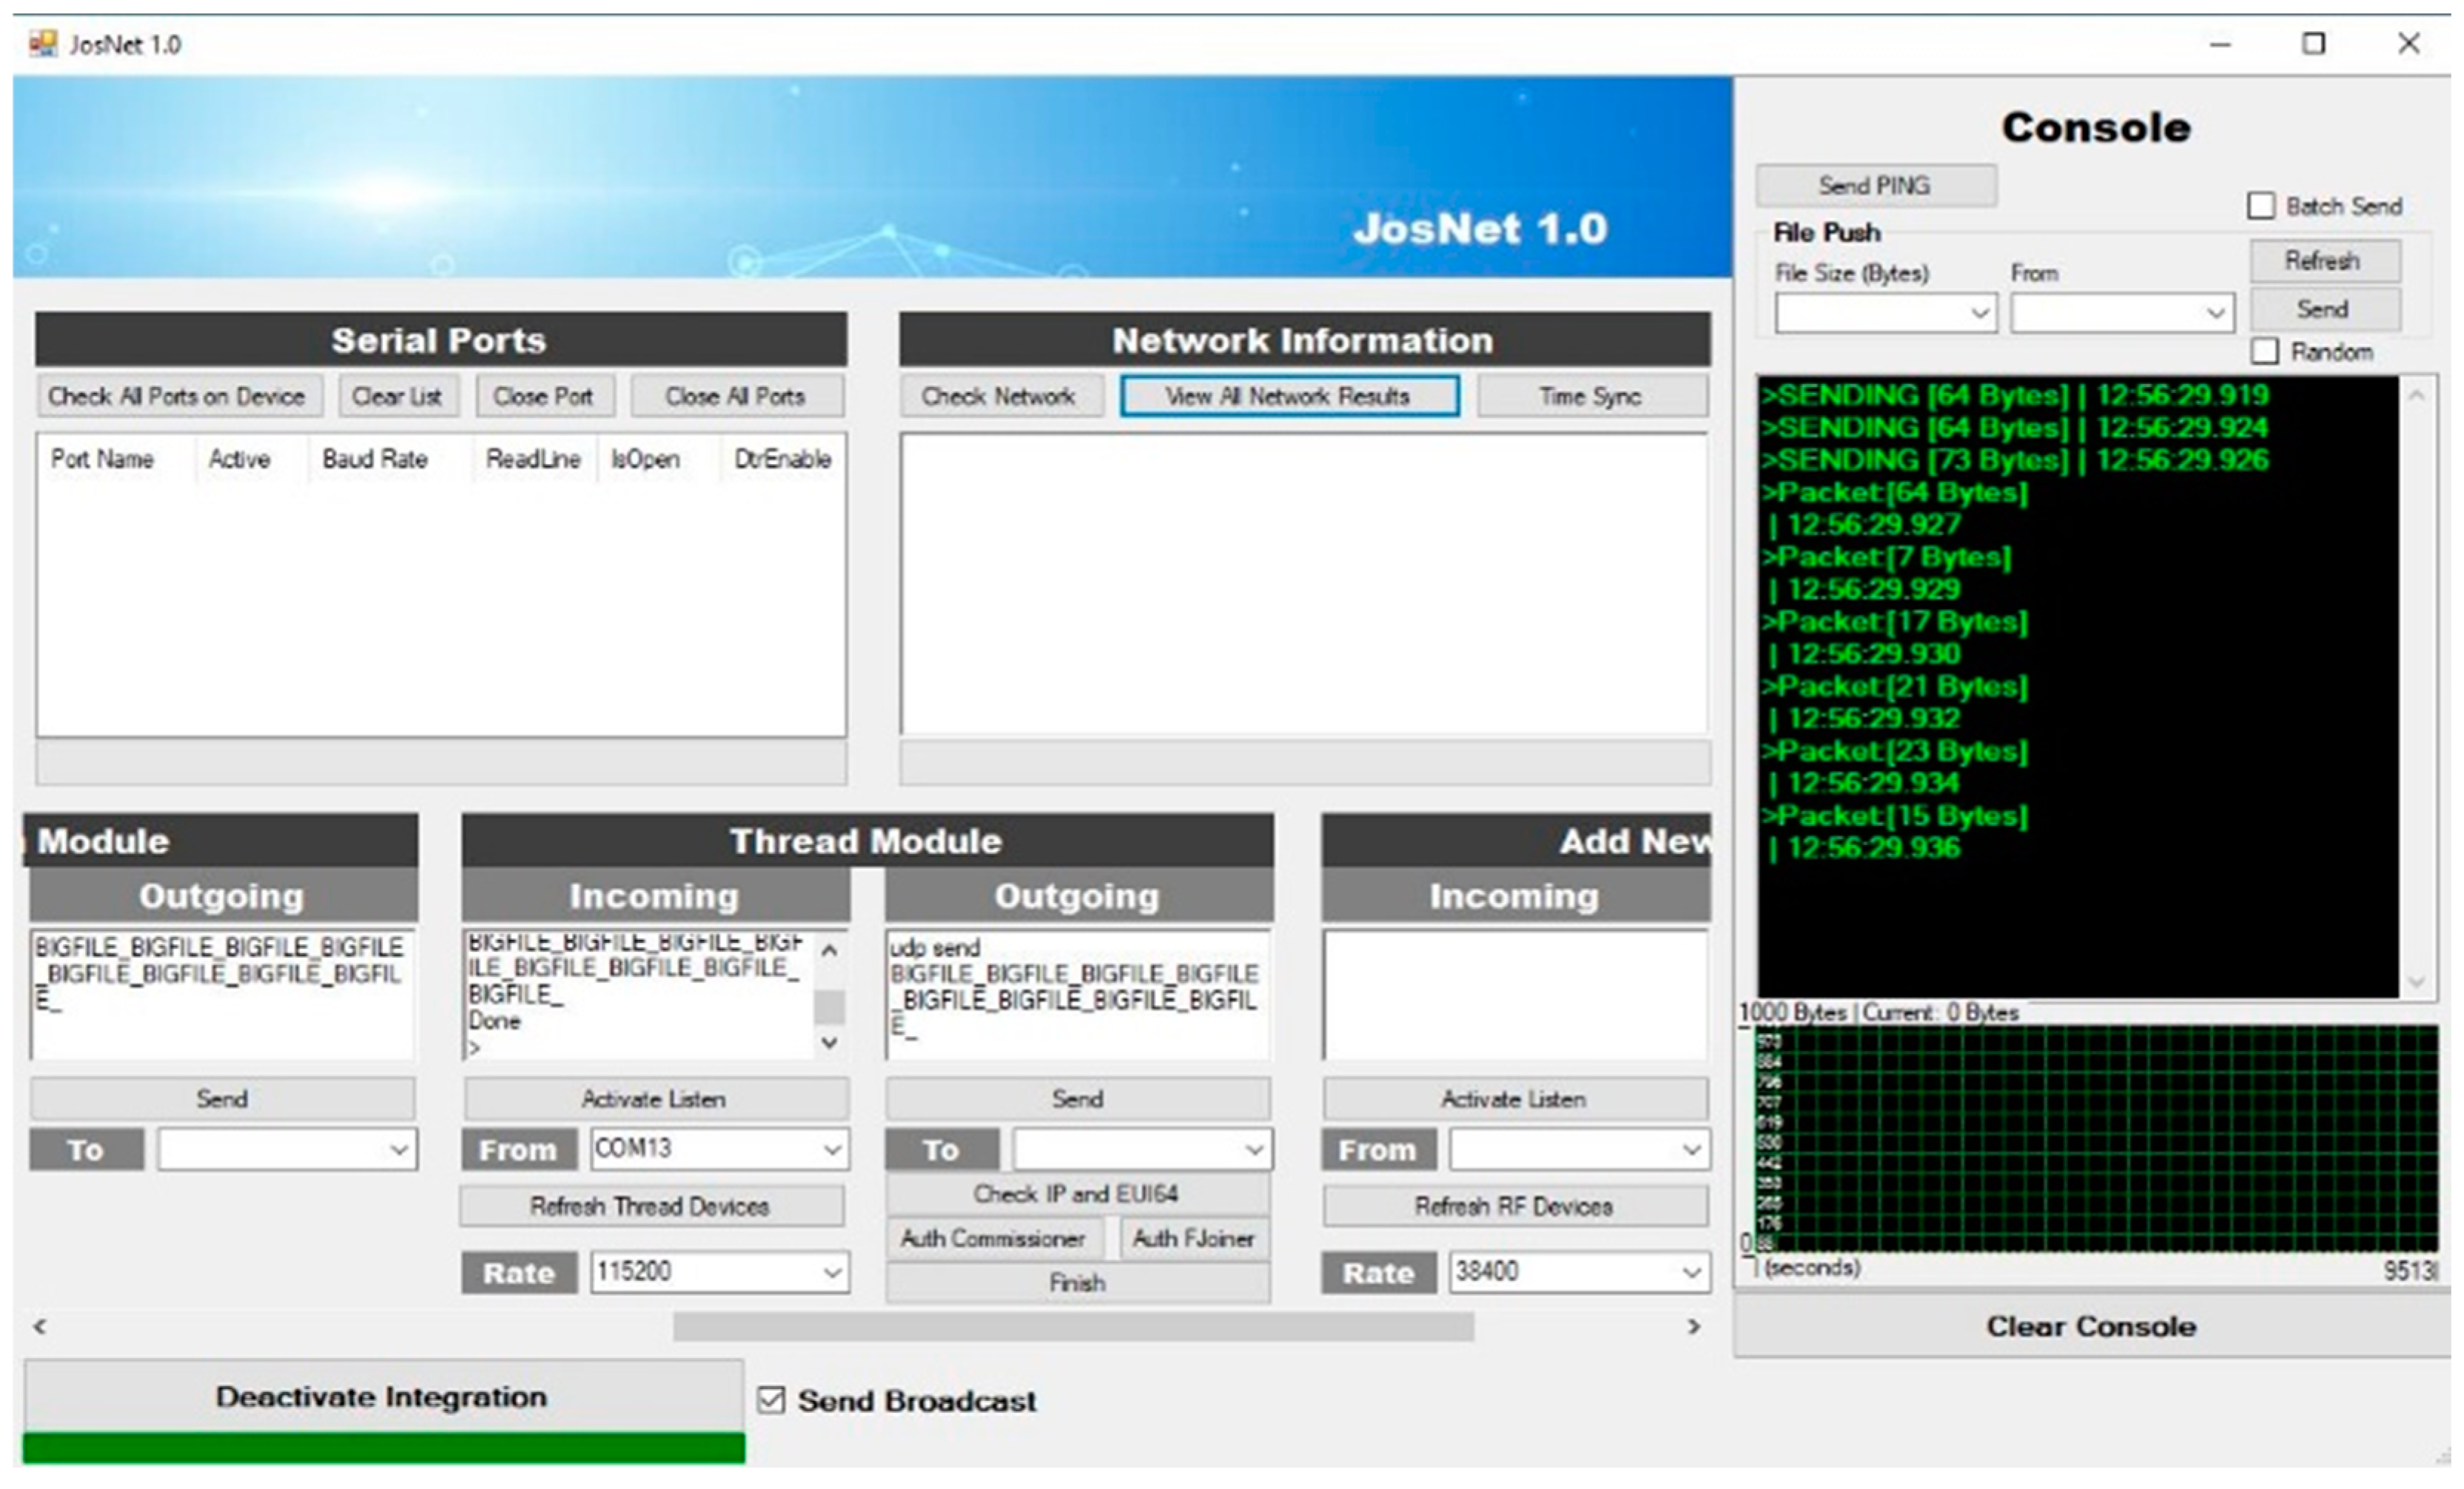The width and height of the screenshot is (2464, 1489).
Task: Uncheck the Send Broadcast checkbox
Action: (x=771, y=1400)
